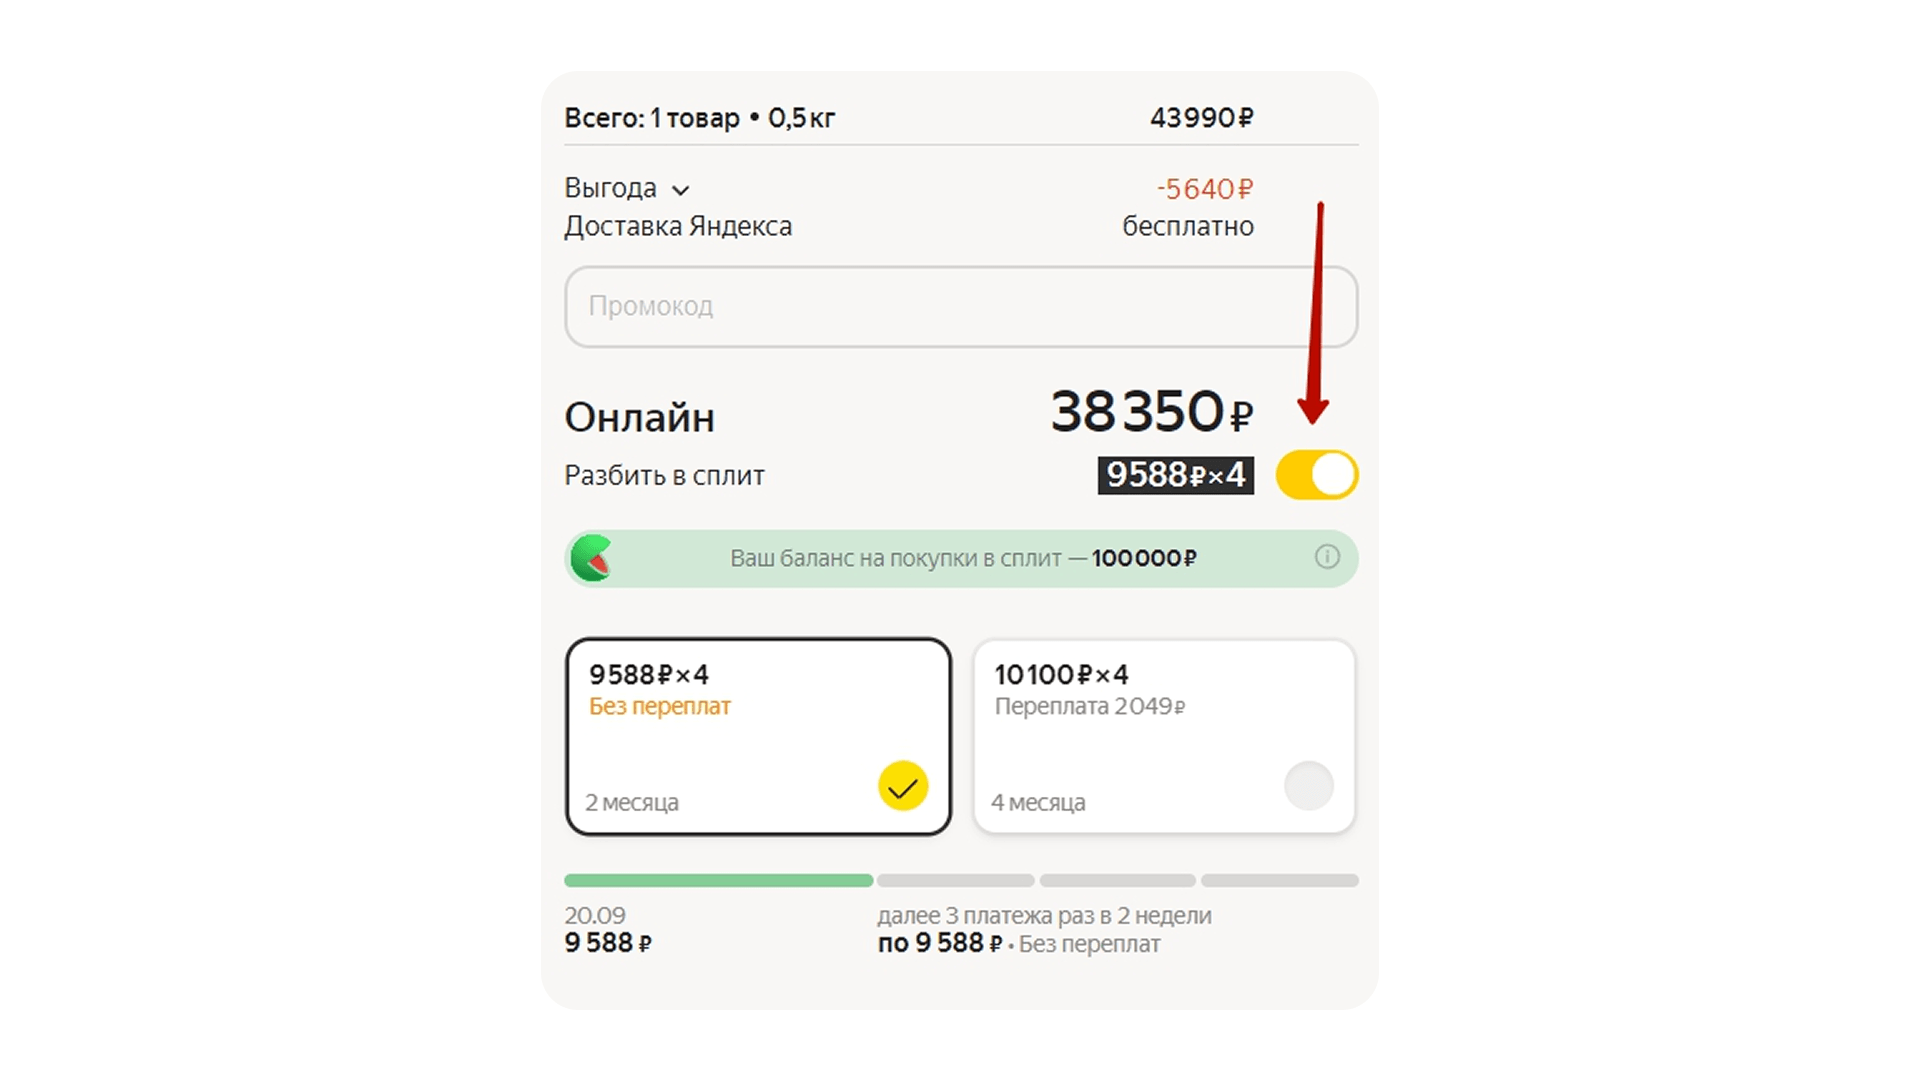Choose the 9588₽×4 plan title text
1920x1080 pixels.
pos(648,675)
